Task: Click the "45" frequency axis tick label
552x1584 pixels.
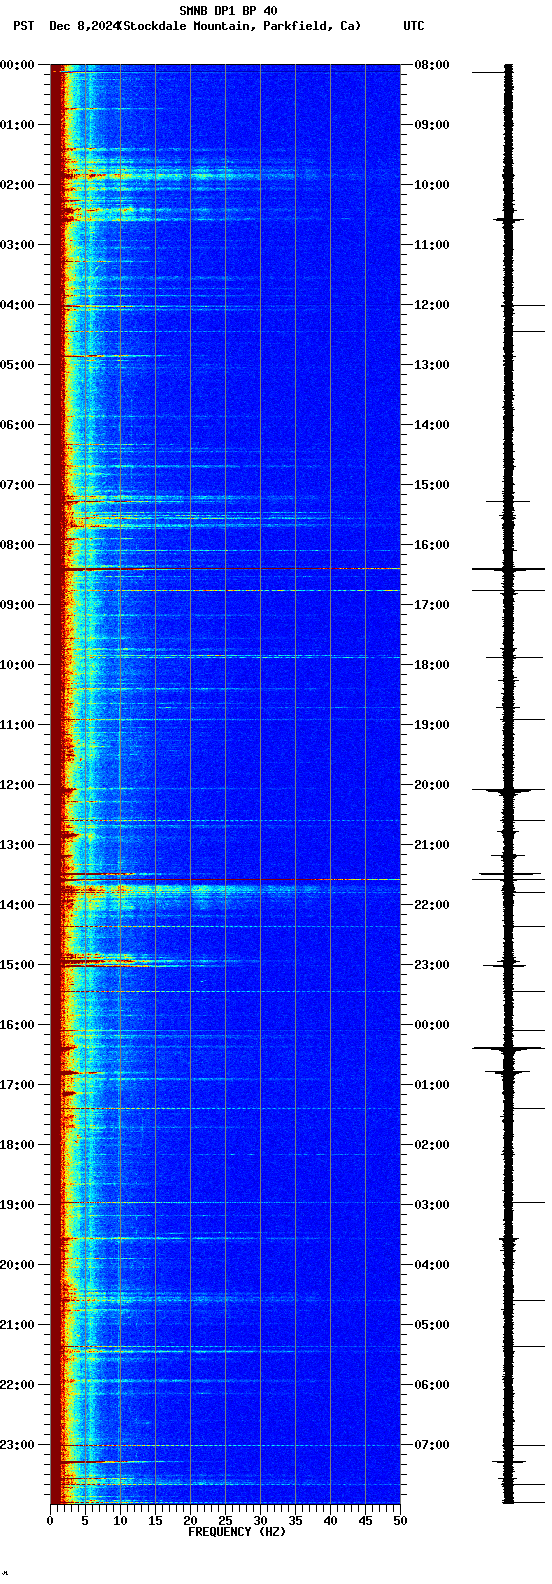Action: (365, 1521)
